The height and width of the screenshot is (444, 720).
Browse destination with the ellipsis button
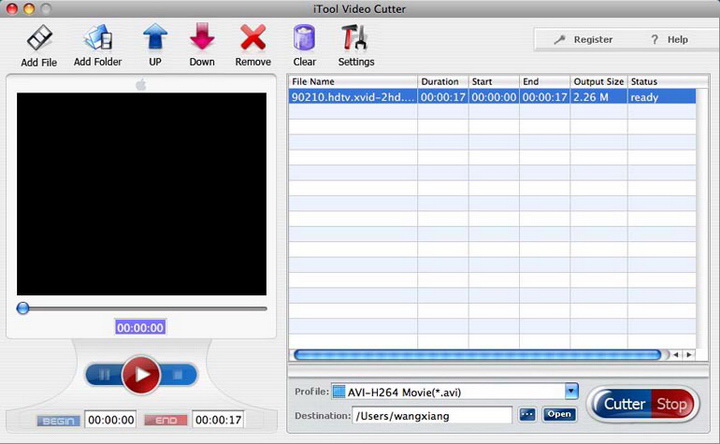(x=527, y=414)
